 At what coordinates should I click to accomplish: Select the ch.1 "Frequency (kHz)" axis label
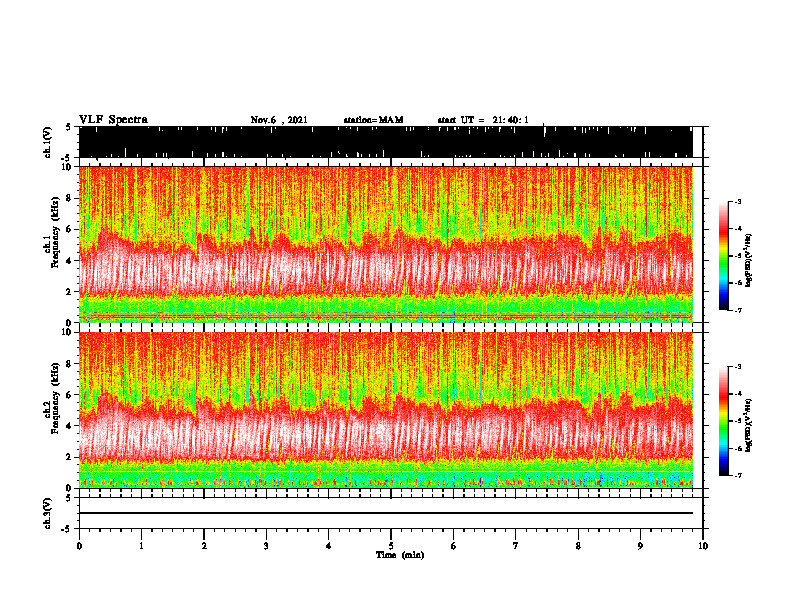[55, 232]
